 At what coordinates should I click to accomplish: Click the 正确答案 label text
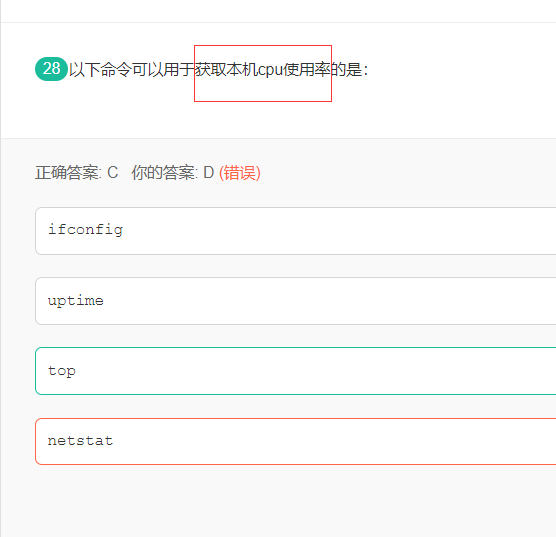pos(67,173)
